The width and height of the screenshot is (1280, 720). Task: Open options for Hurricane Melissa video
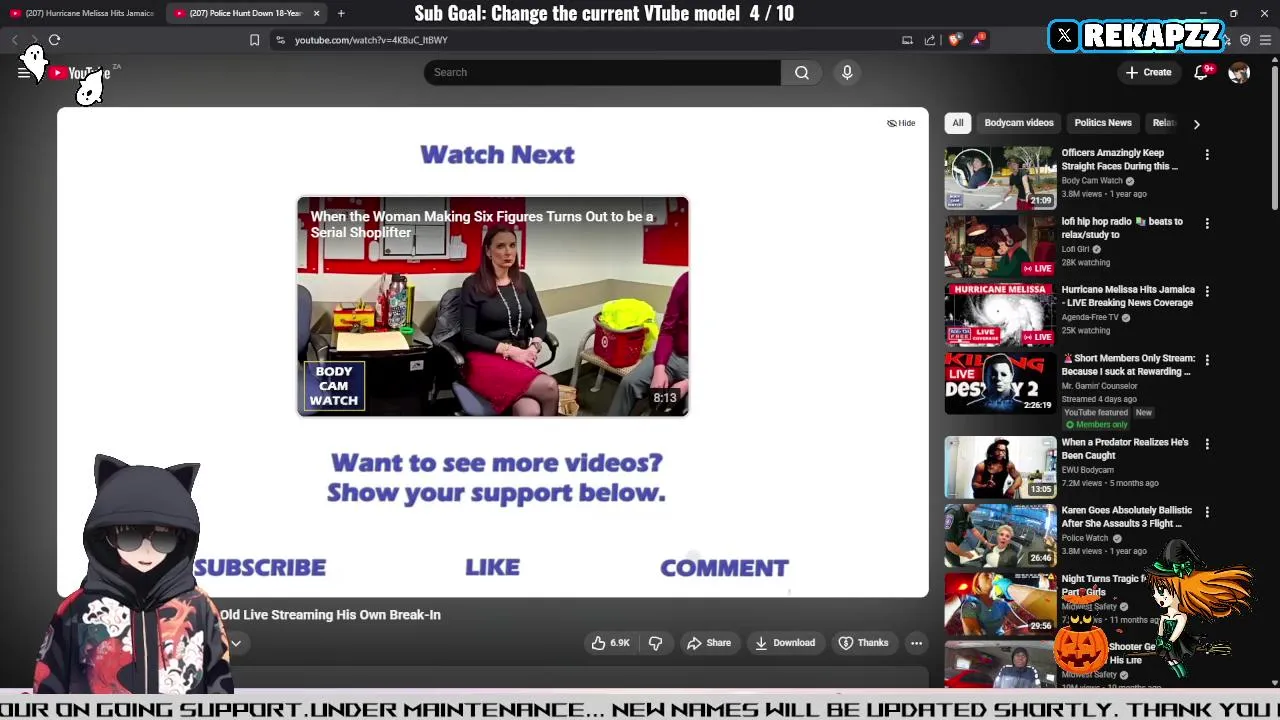[1207, 291]
